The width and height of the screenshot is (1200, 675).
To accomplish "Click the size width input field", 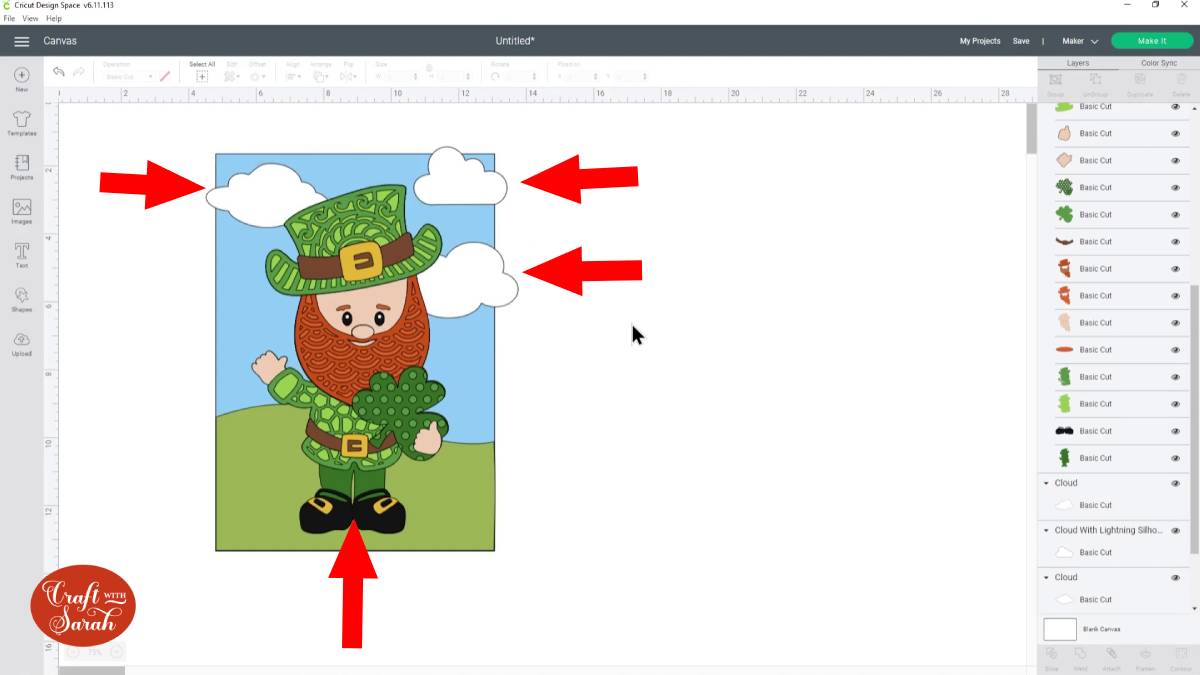I will [x=402, y=77].
